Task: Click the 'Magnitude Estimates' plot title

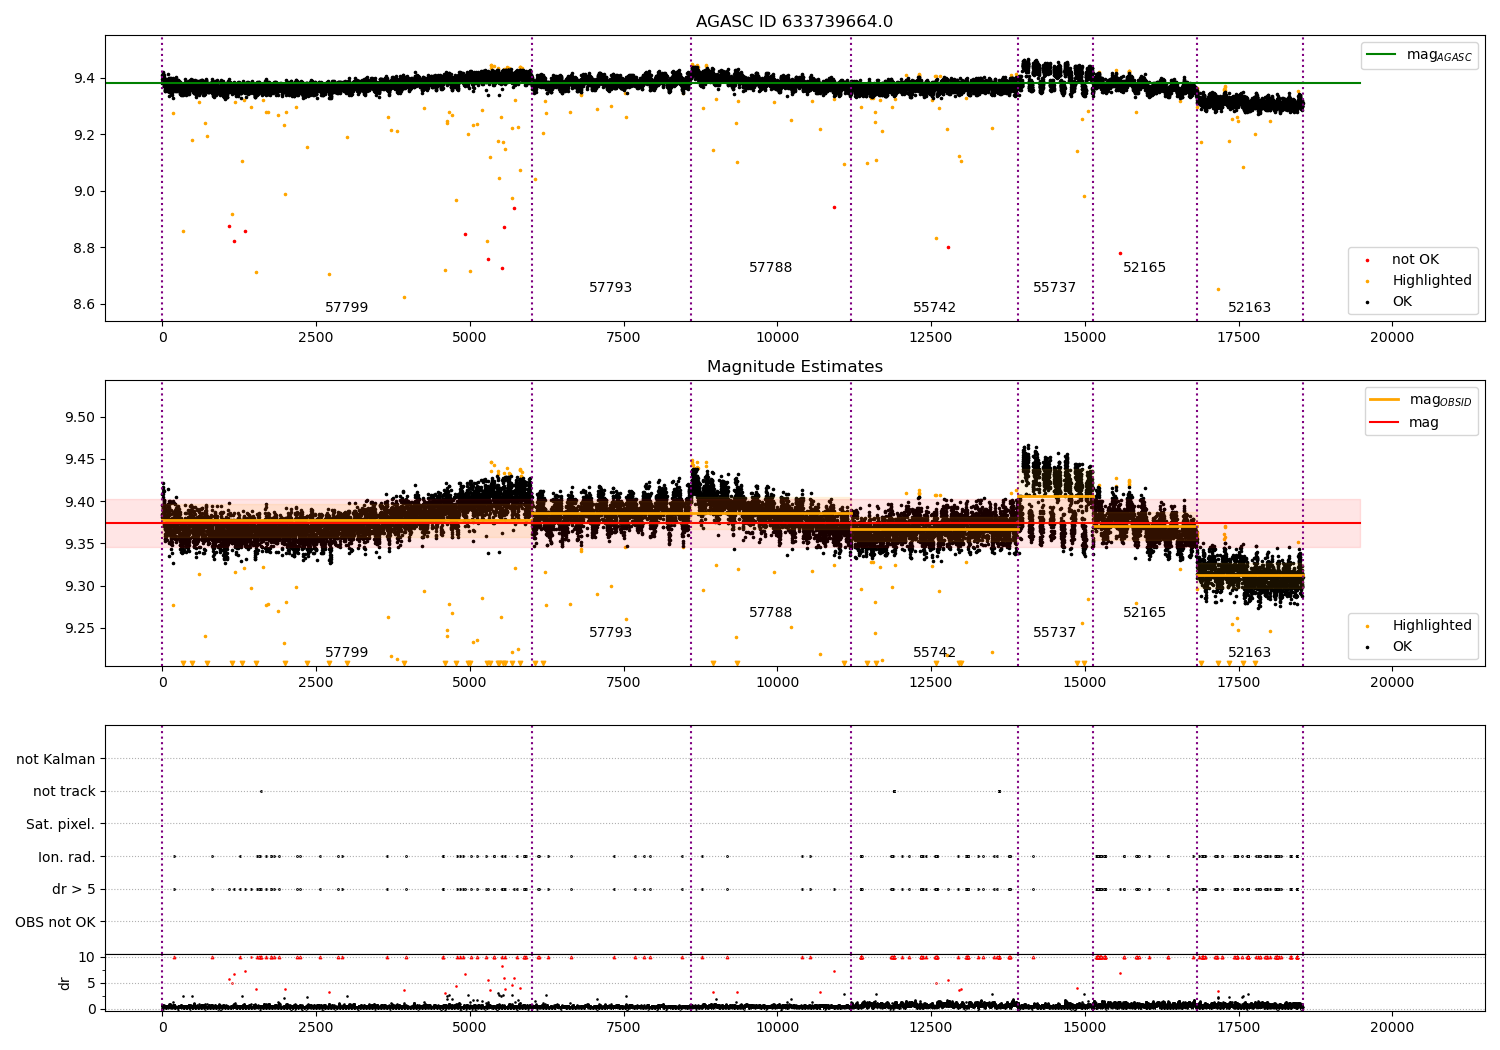Action: tap(794, 367)
